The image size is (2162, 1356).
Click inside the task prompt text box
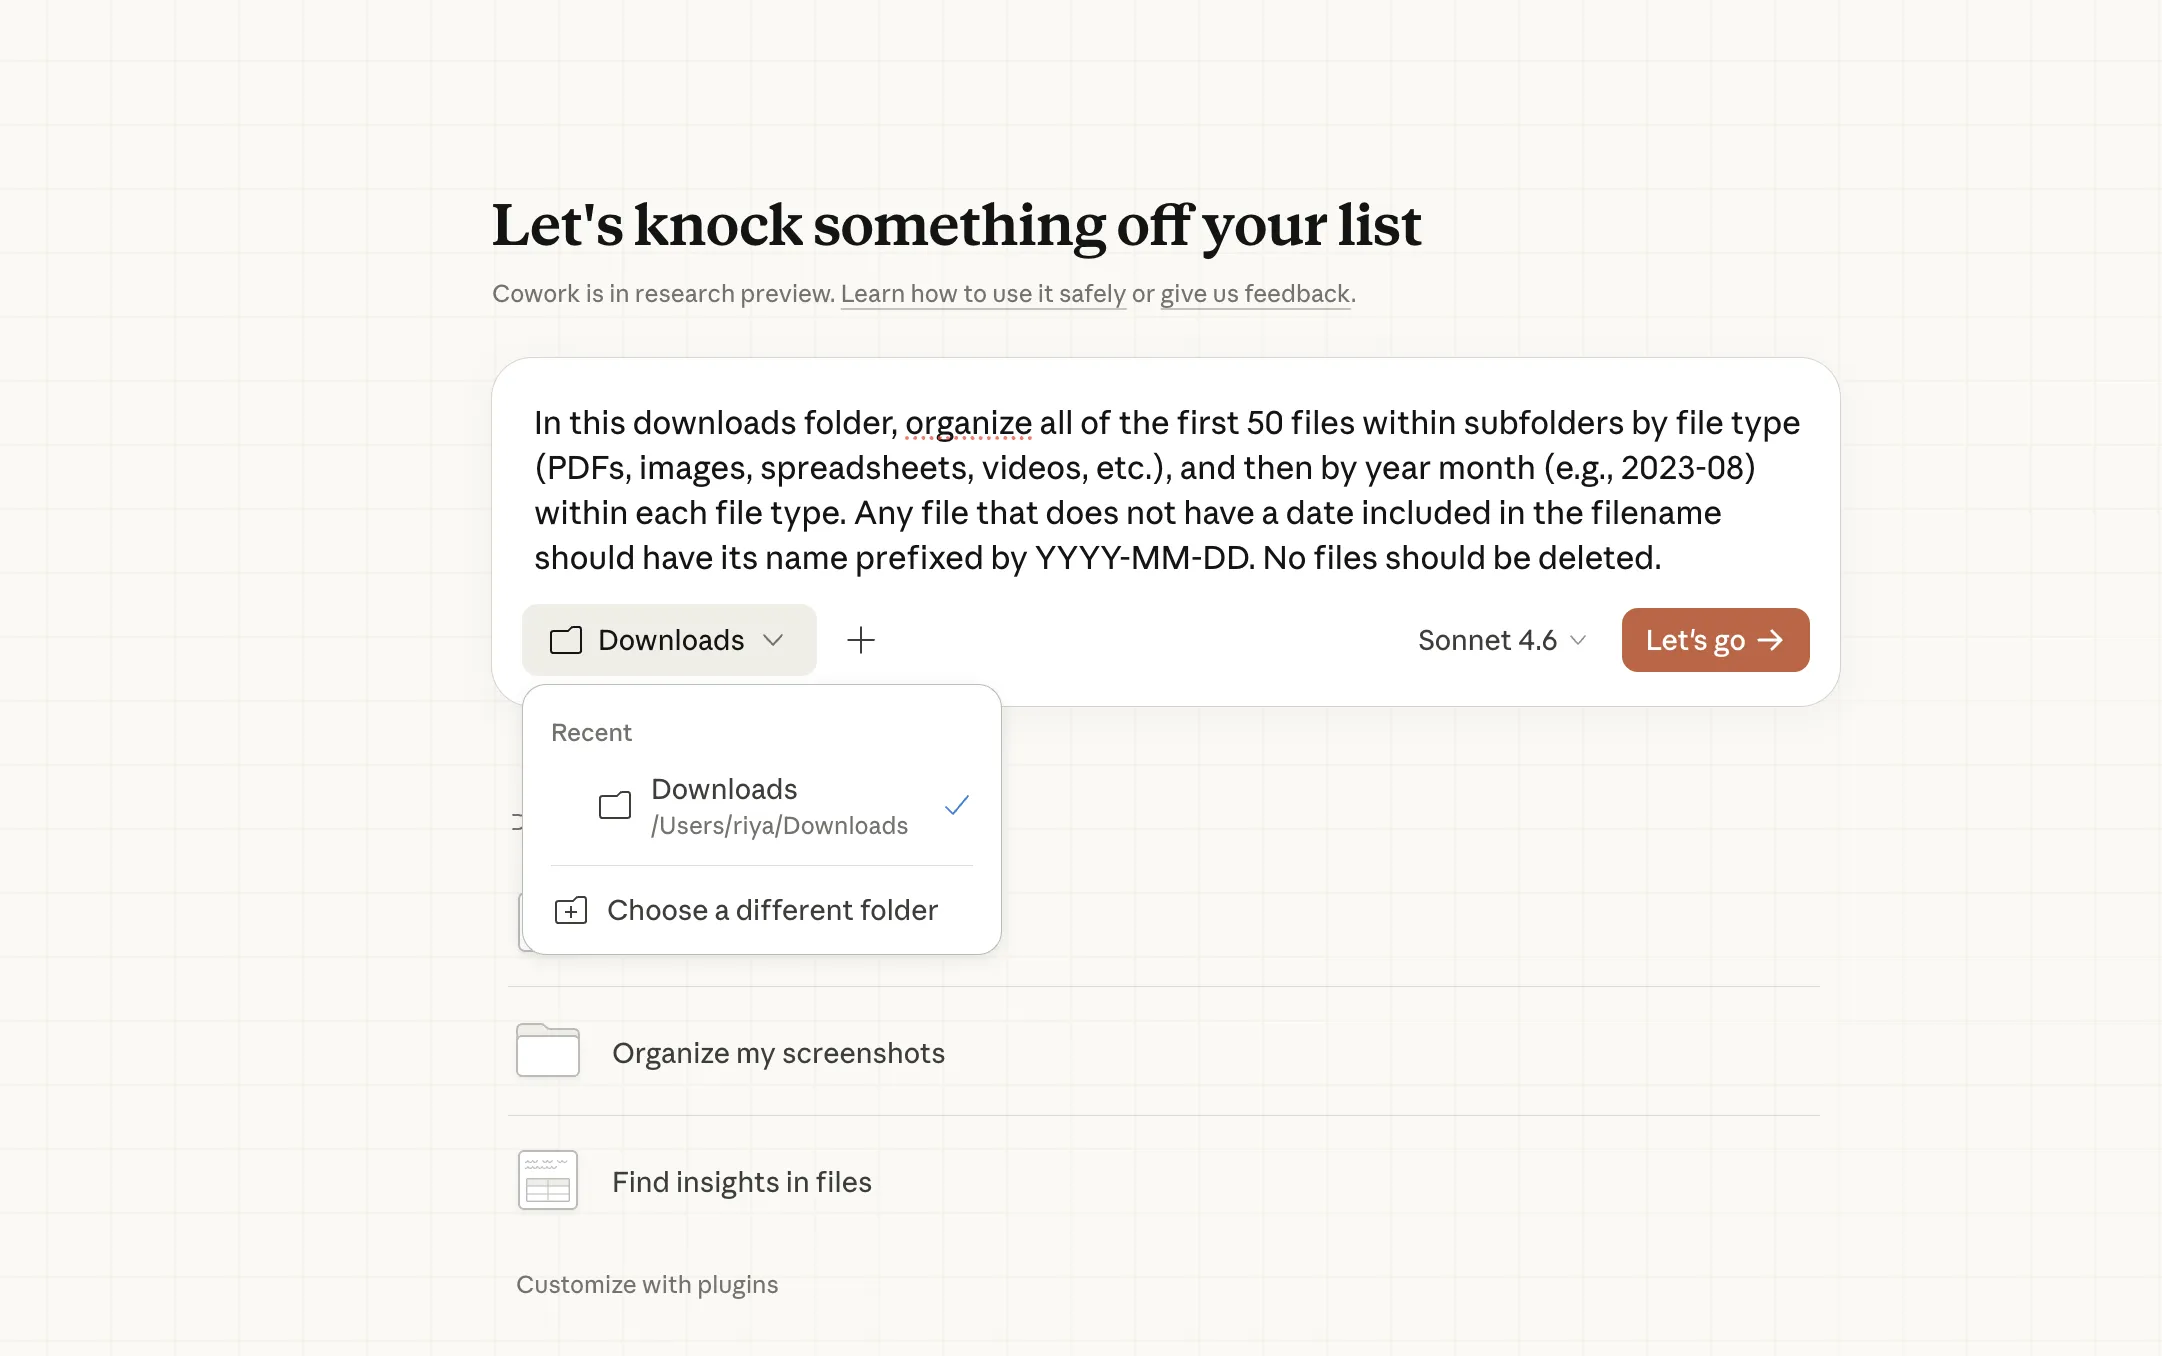tap(1166, 490)
